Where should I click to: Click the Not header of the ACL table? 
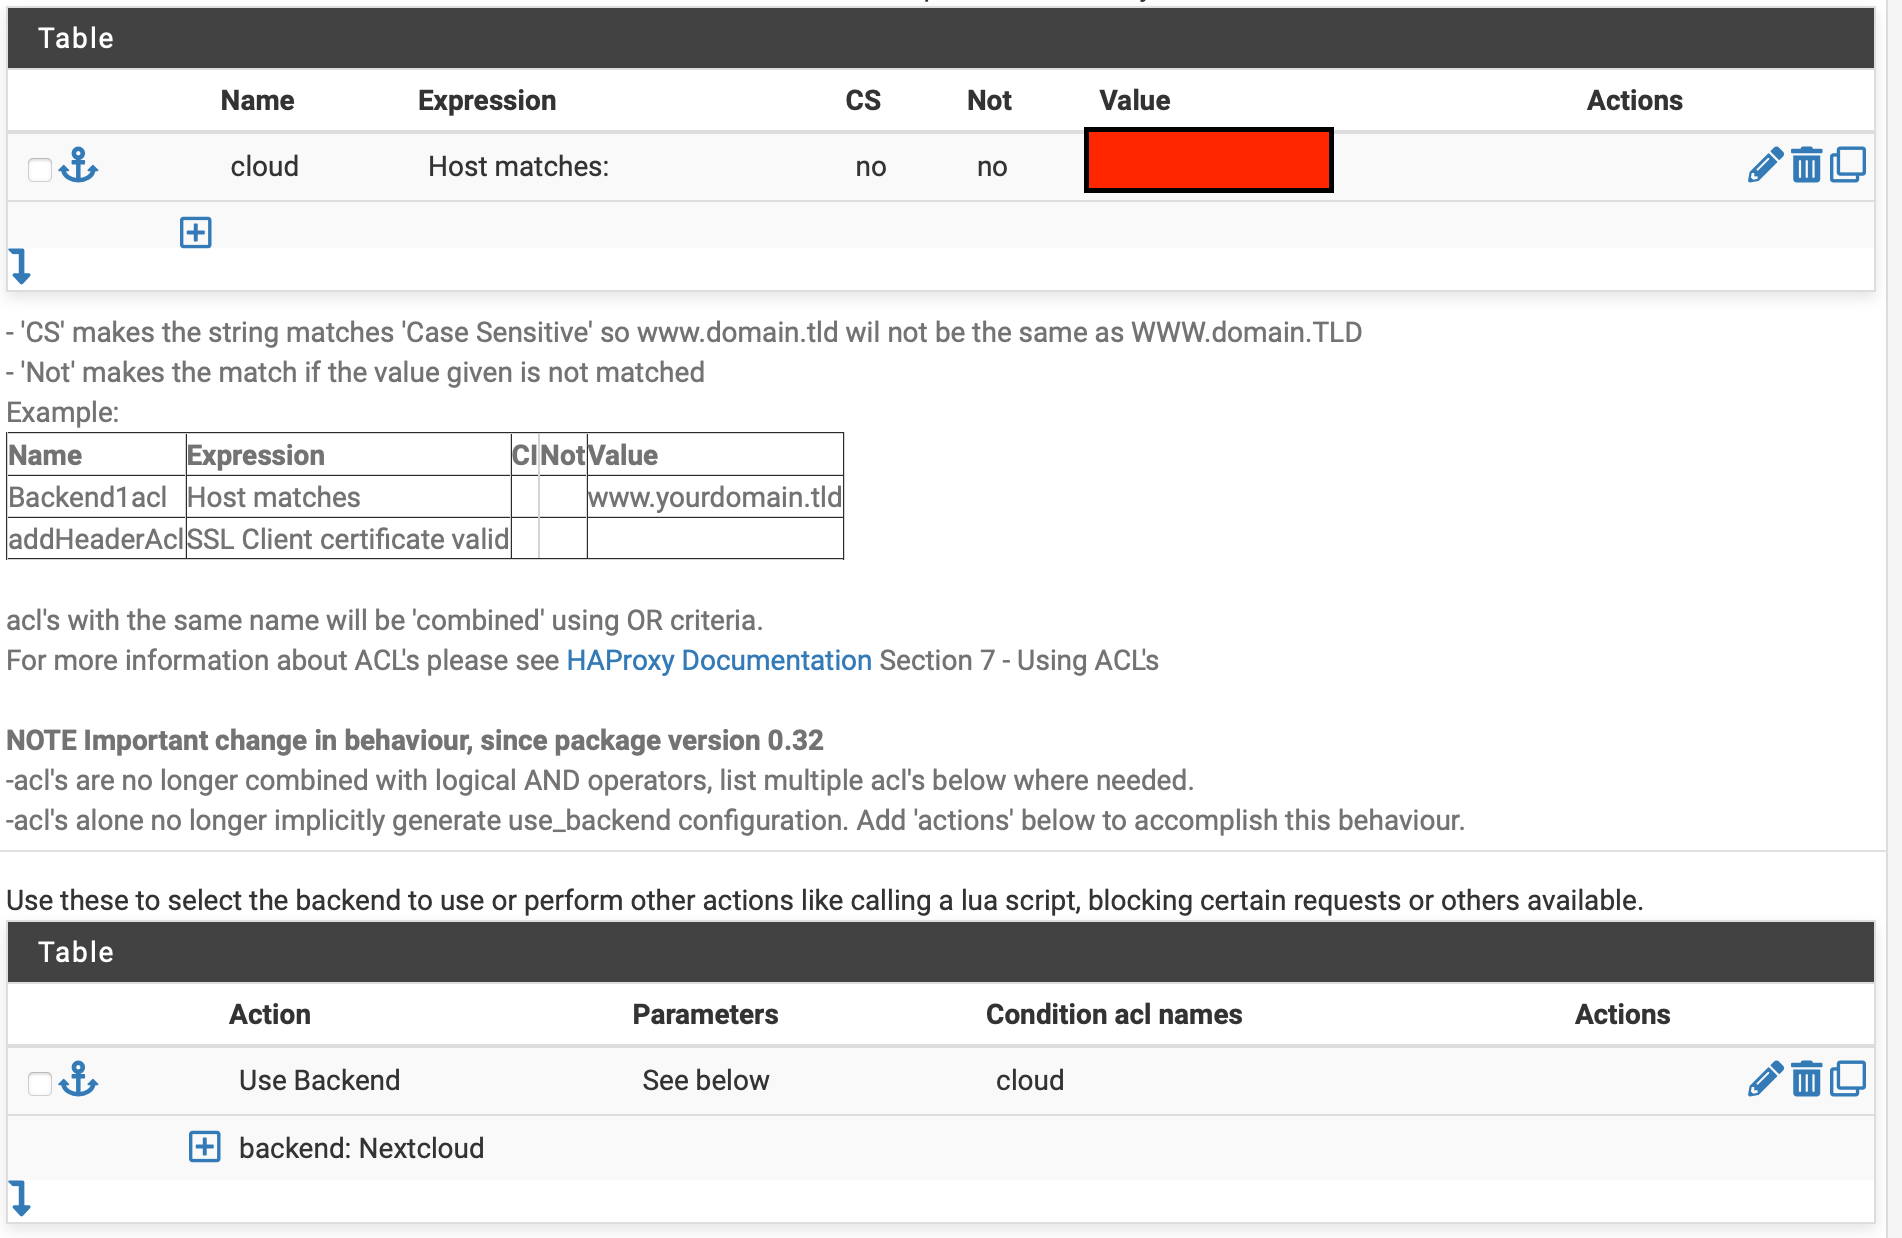tap(989, 100)
